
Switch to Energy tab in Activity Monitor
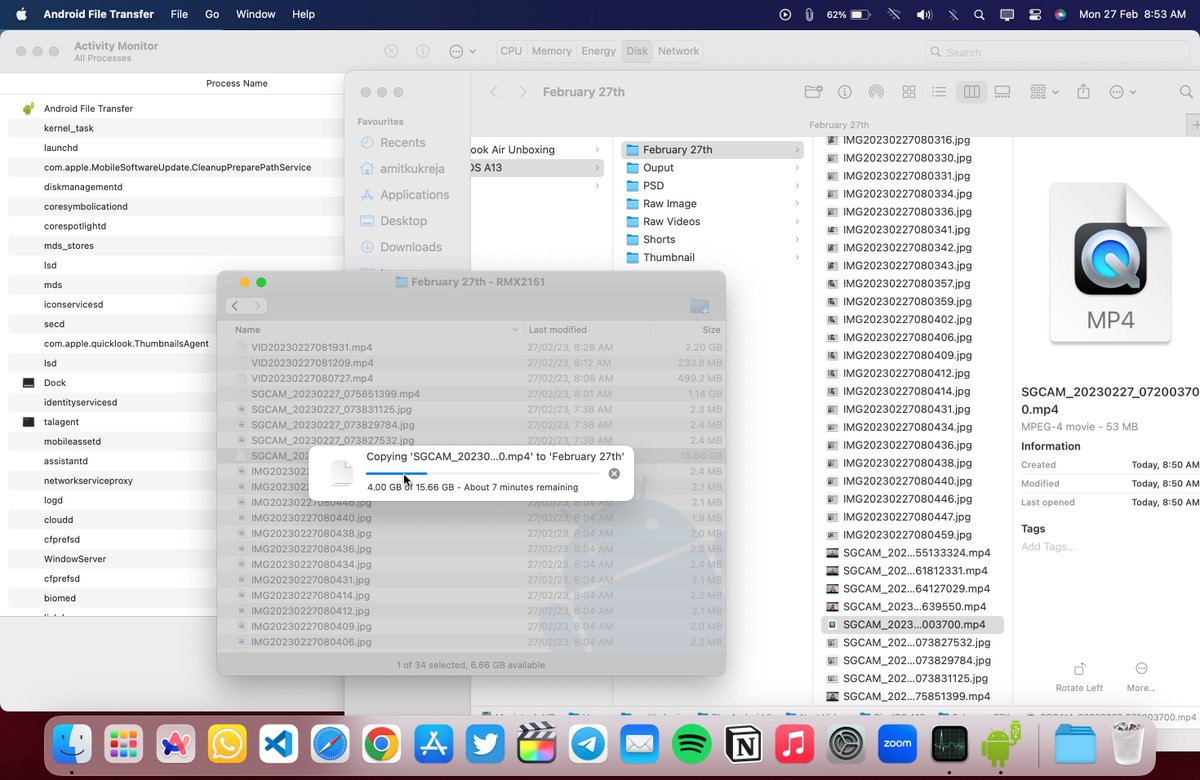598,51
